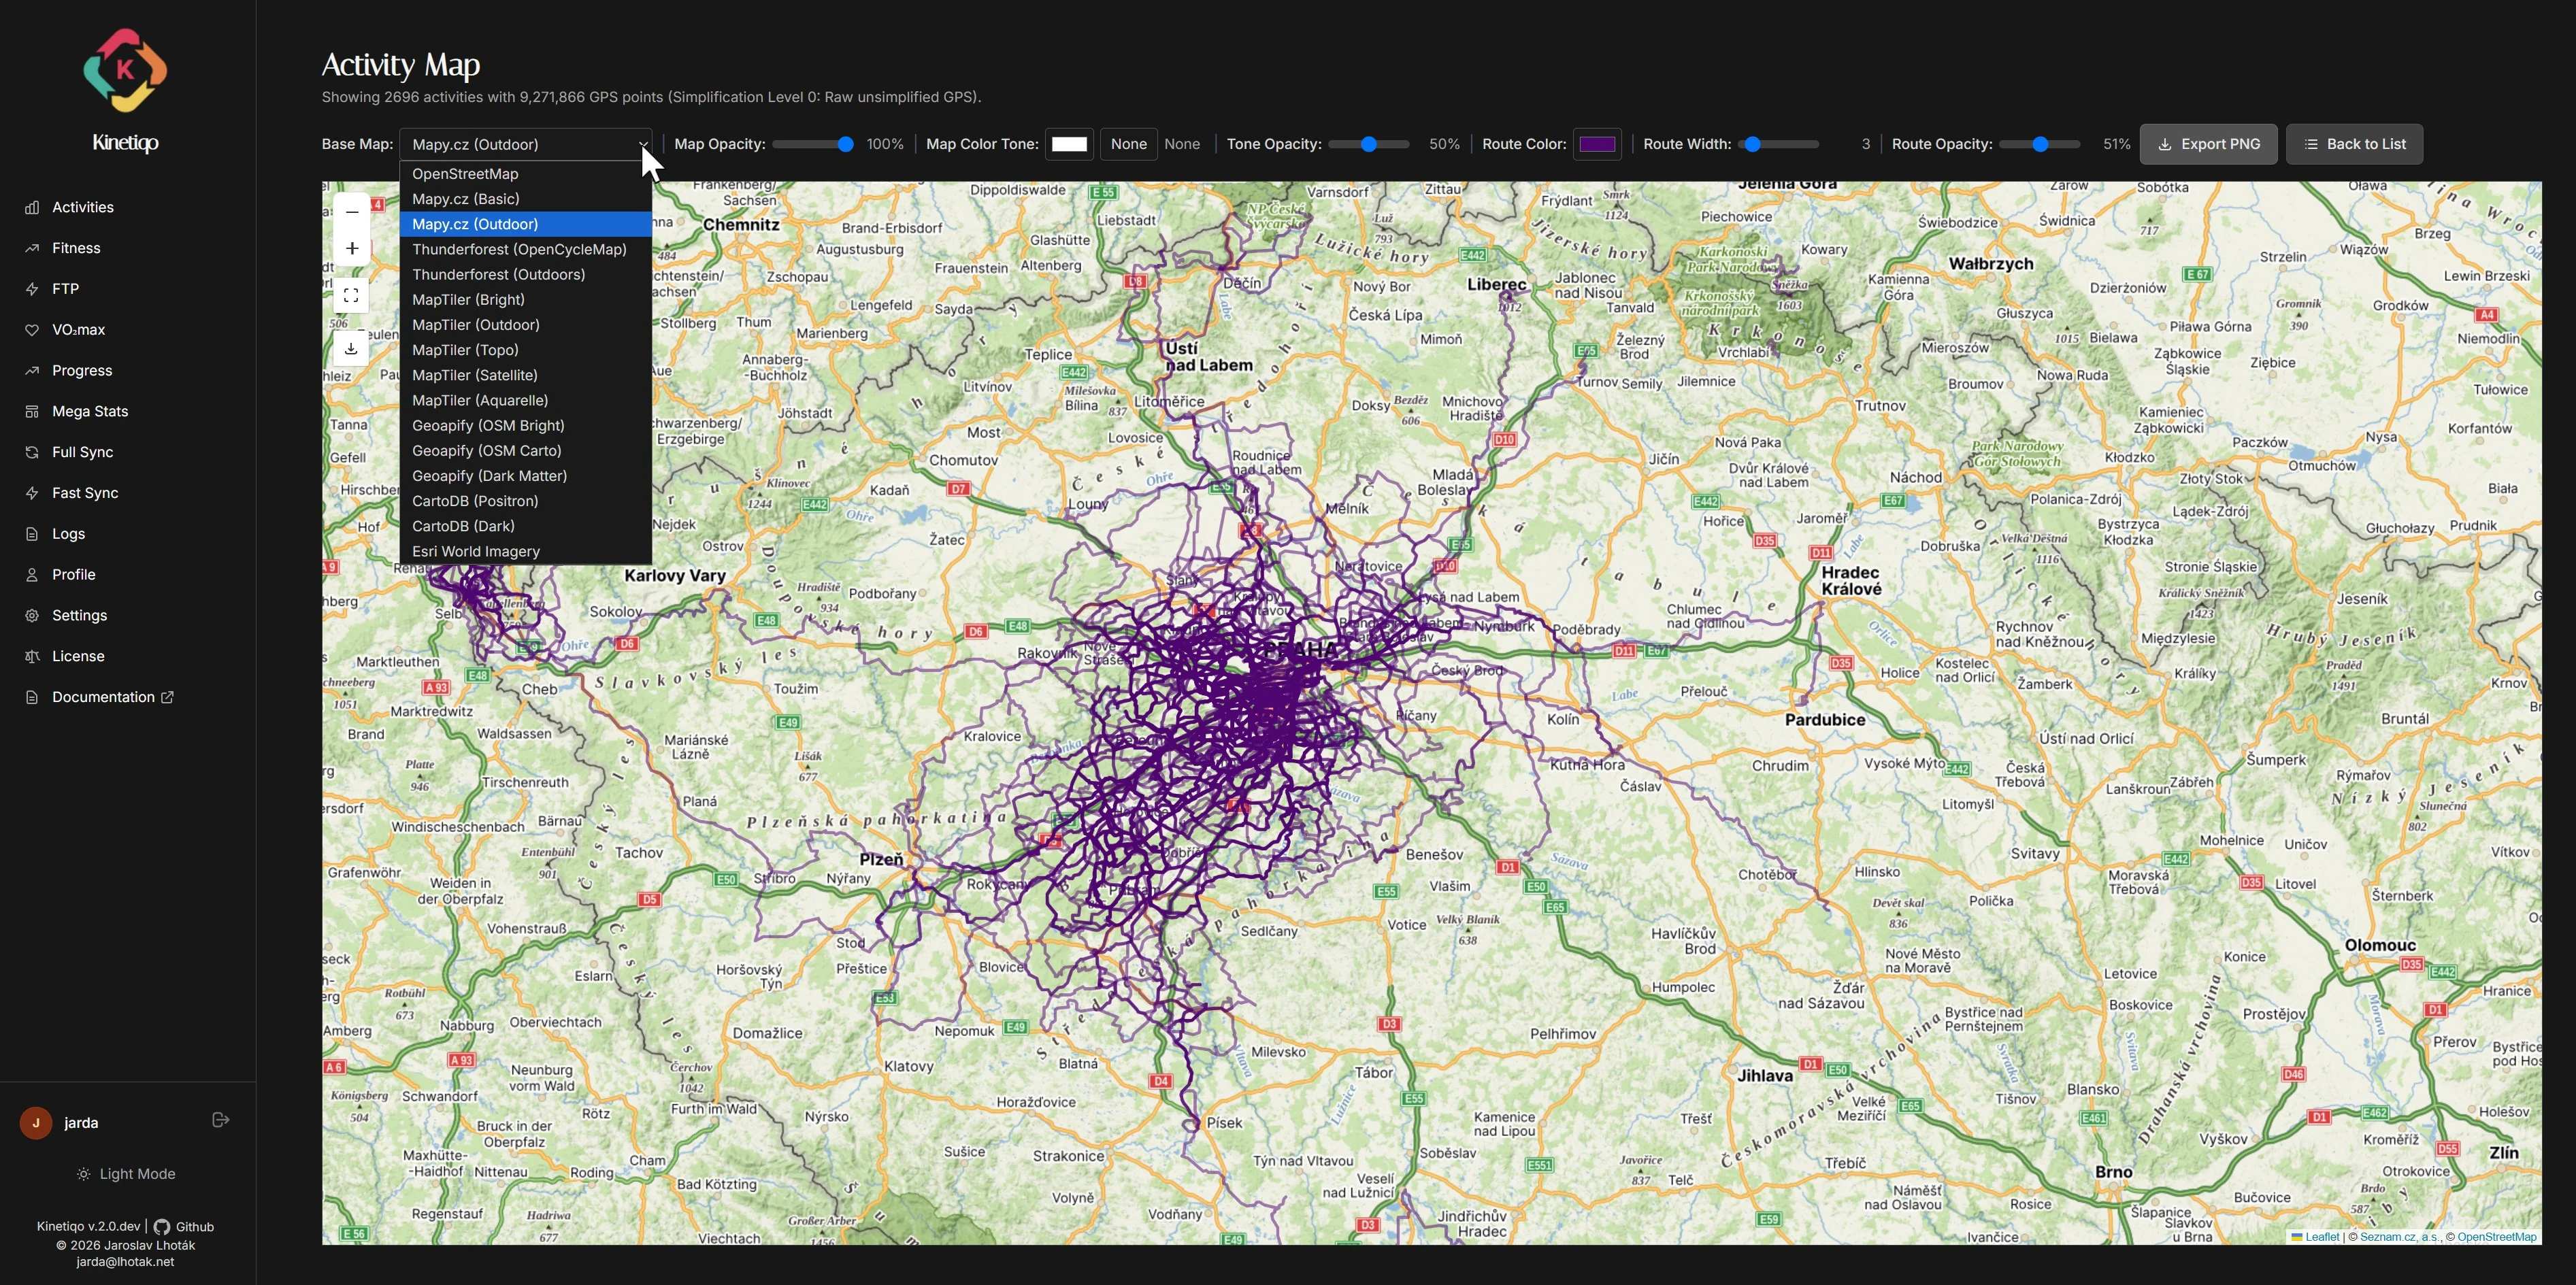Click the jarda user avatar
This screenshot has width=2576, height=1285.
pyautogui.click(x=36, y=1122)
